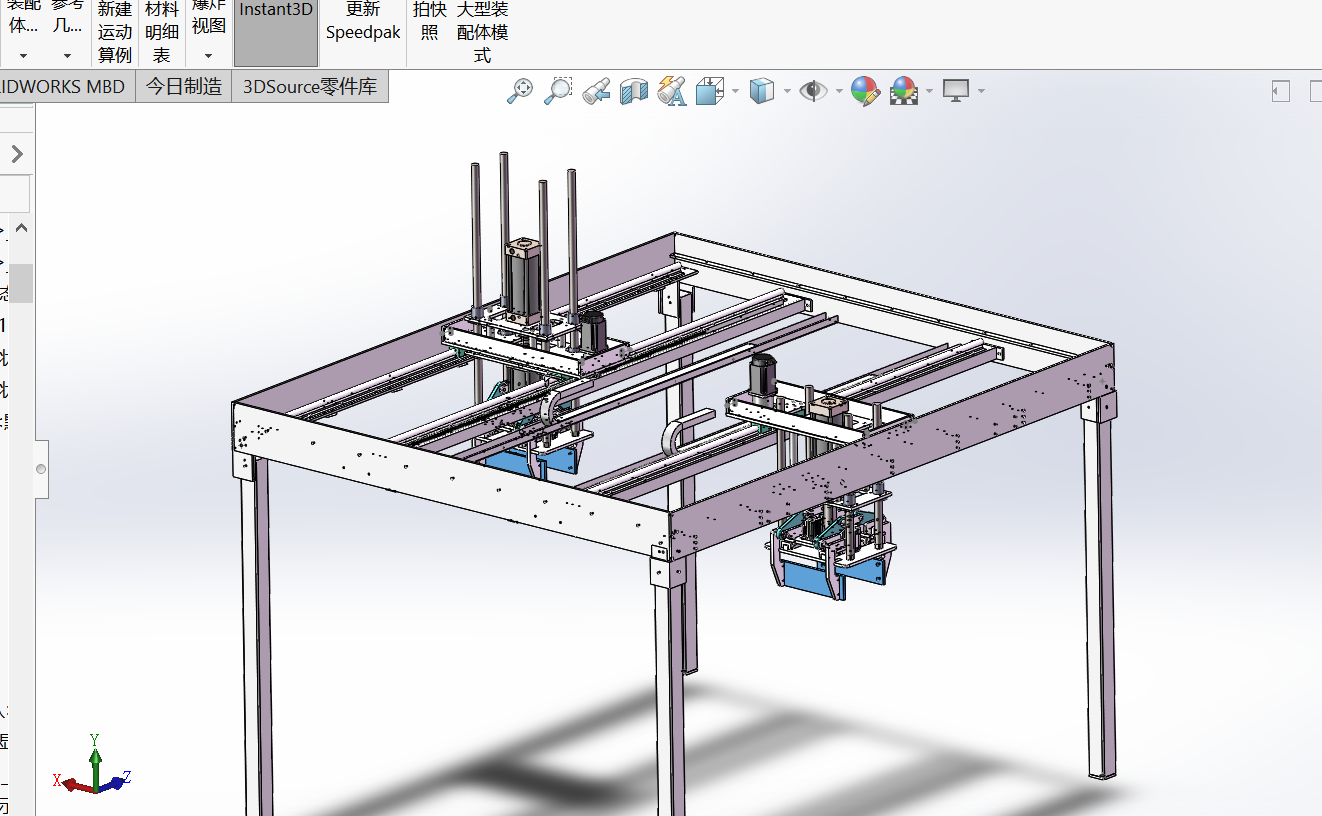This screenshot has height=816, width=1322.
Task: Expand the 爆炸视图 dropdown arrow
Action: 209,56
